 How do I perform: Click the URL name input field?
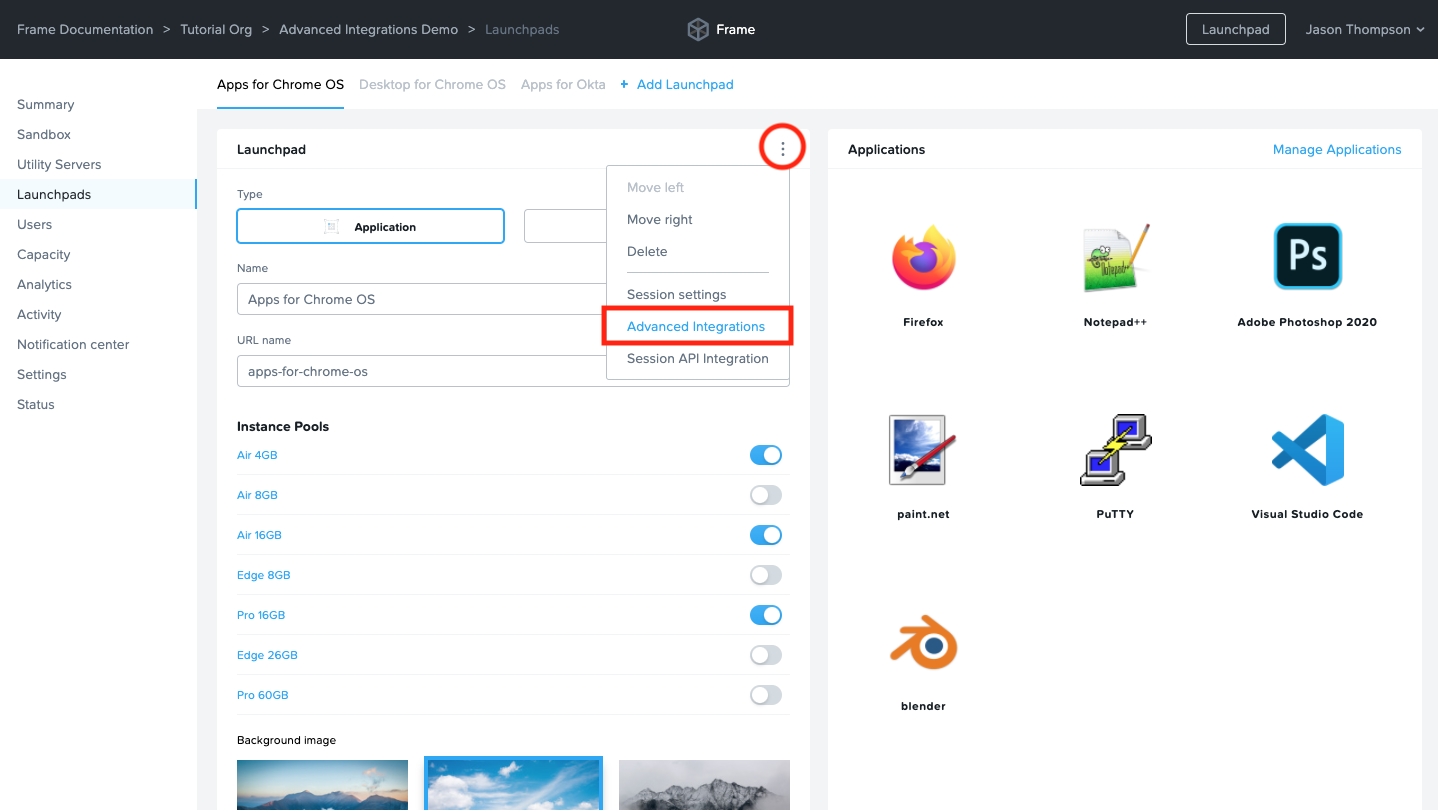click(x=420, y=372)
